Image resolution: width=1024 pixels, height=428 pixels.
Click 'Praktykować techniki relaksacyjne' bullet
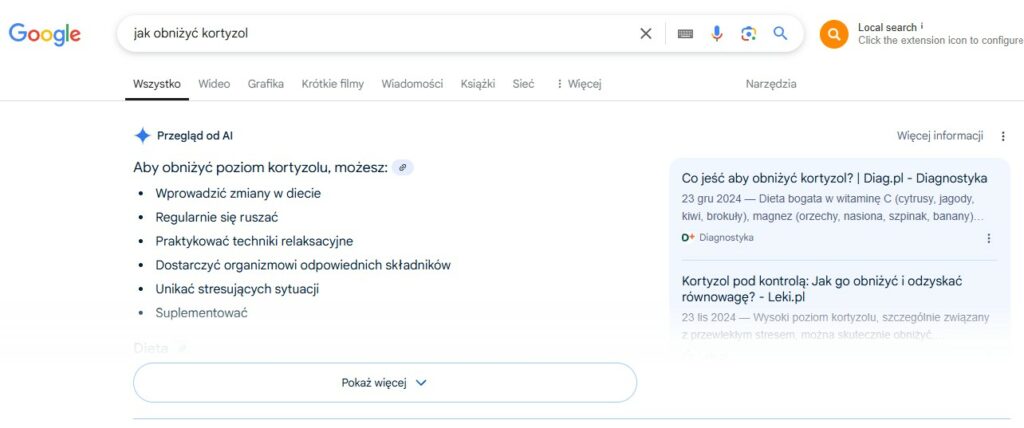coord(254,241)
